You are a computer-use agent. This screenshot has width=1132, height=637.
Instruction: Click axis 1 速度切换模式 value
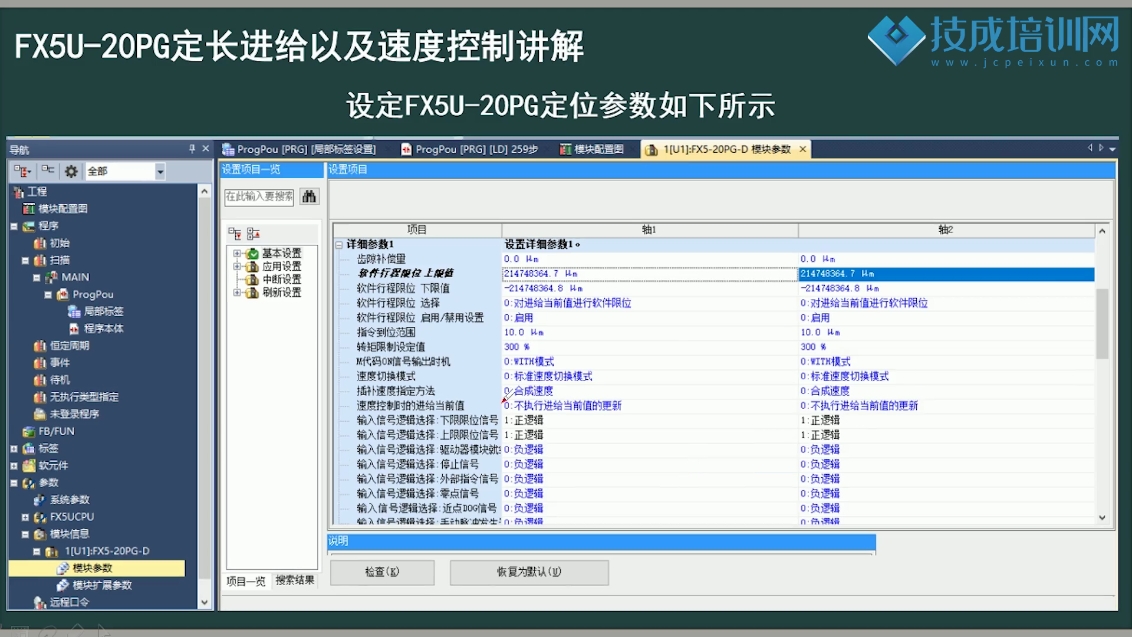[x=650, y=376]
